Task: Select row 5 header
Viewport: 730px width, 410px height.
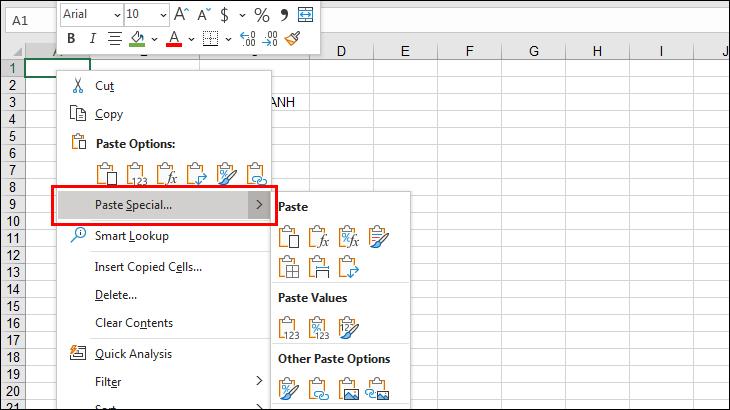Action: [x=13, y=136]
